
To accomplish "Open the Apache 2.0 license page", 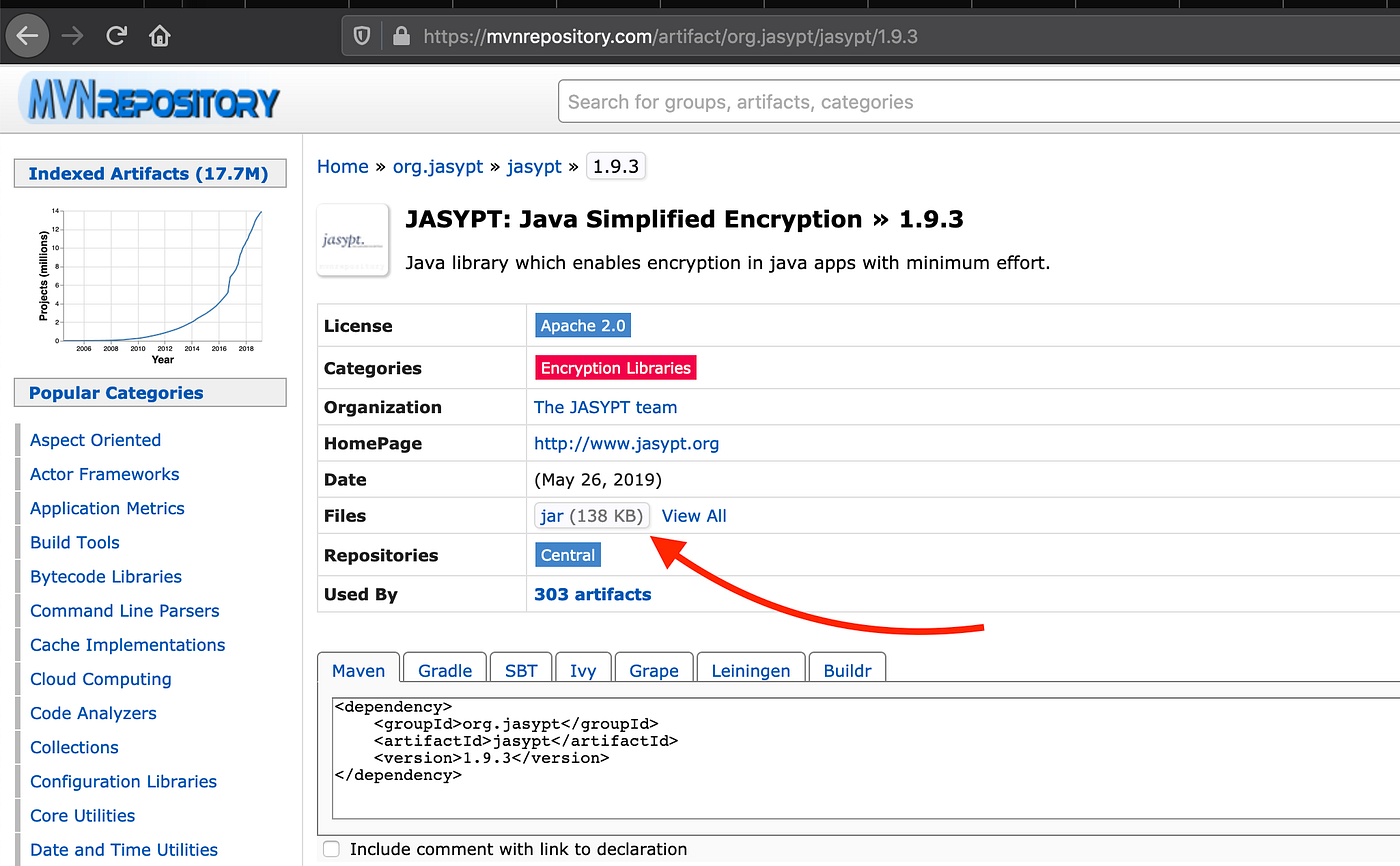I will pyautogui.click(x=583, y=325).
